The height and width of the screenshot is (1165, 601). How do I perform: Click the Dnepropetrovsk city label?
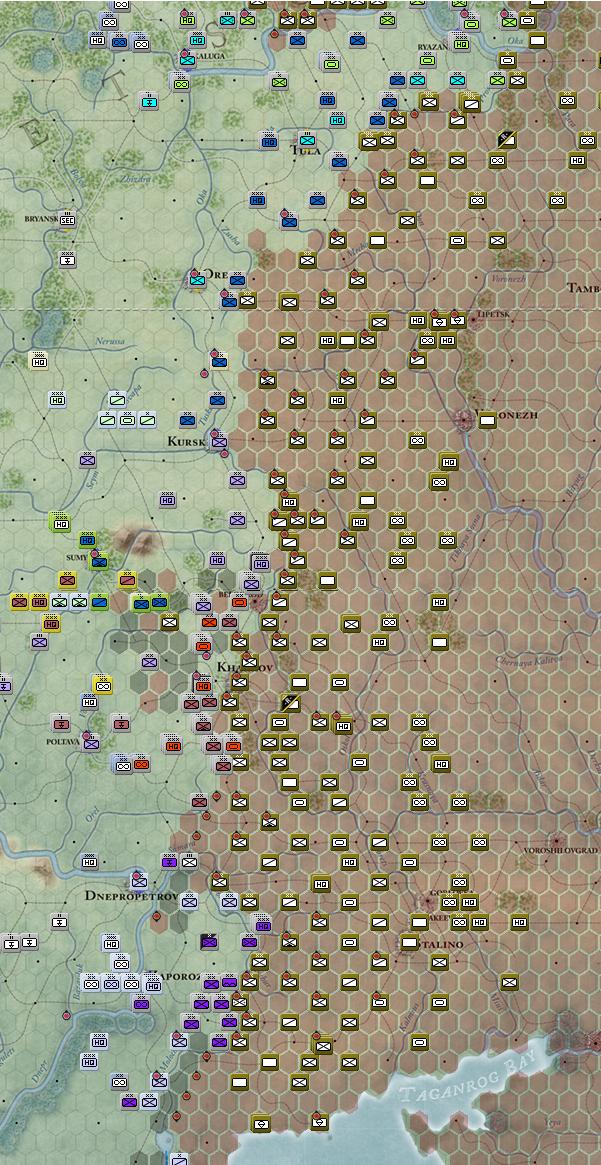pyautogui.click(x=131, y=895)
